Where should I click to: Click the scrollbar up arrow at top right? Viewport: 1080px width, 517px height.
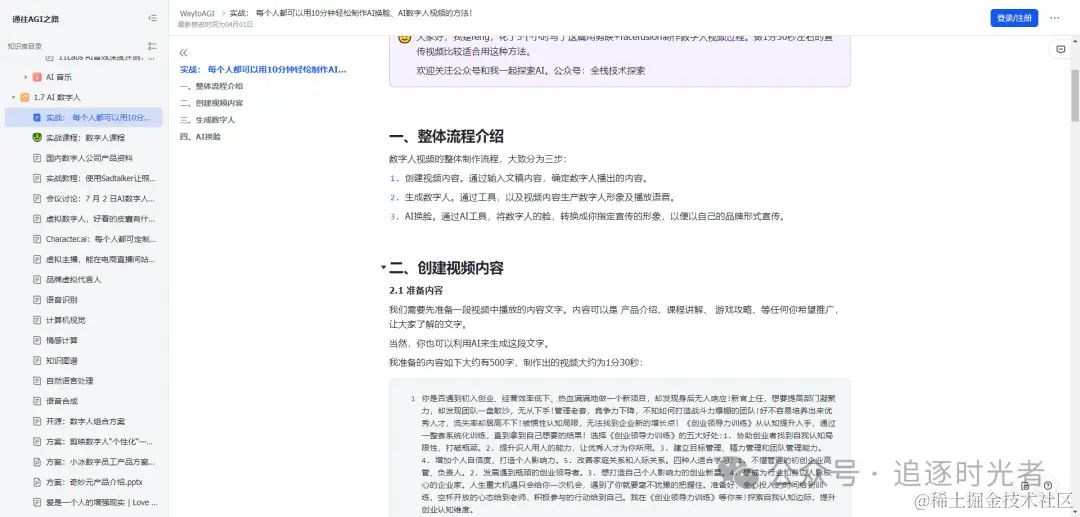[x=1074, y=40]
